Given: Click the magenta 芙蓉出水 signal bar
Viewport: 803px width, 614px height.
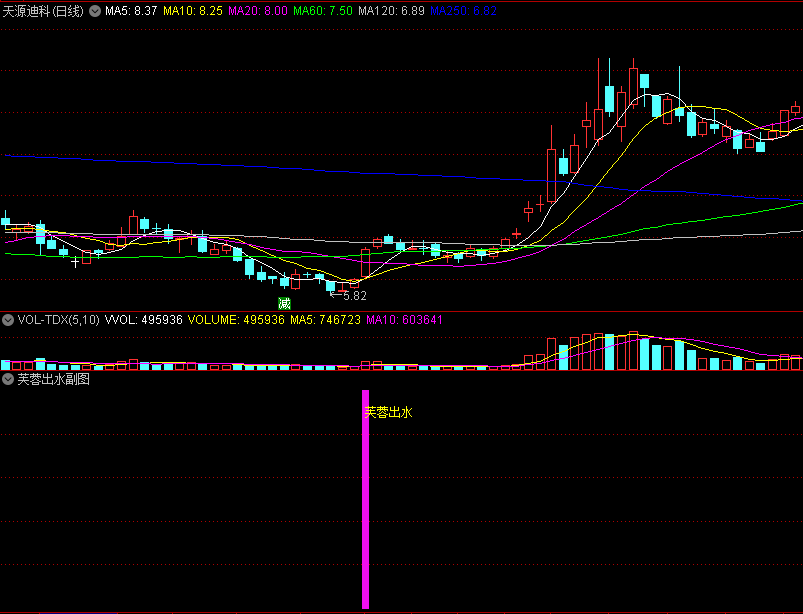Looking at the screenshot, I should tap(365, 499).
